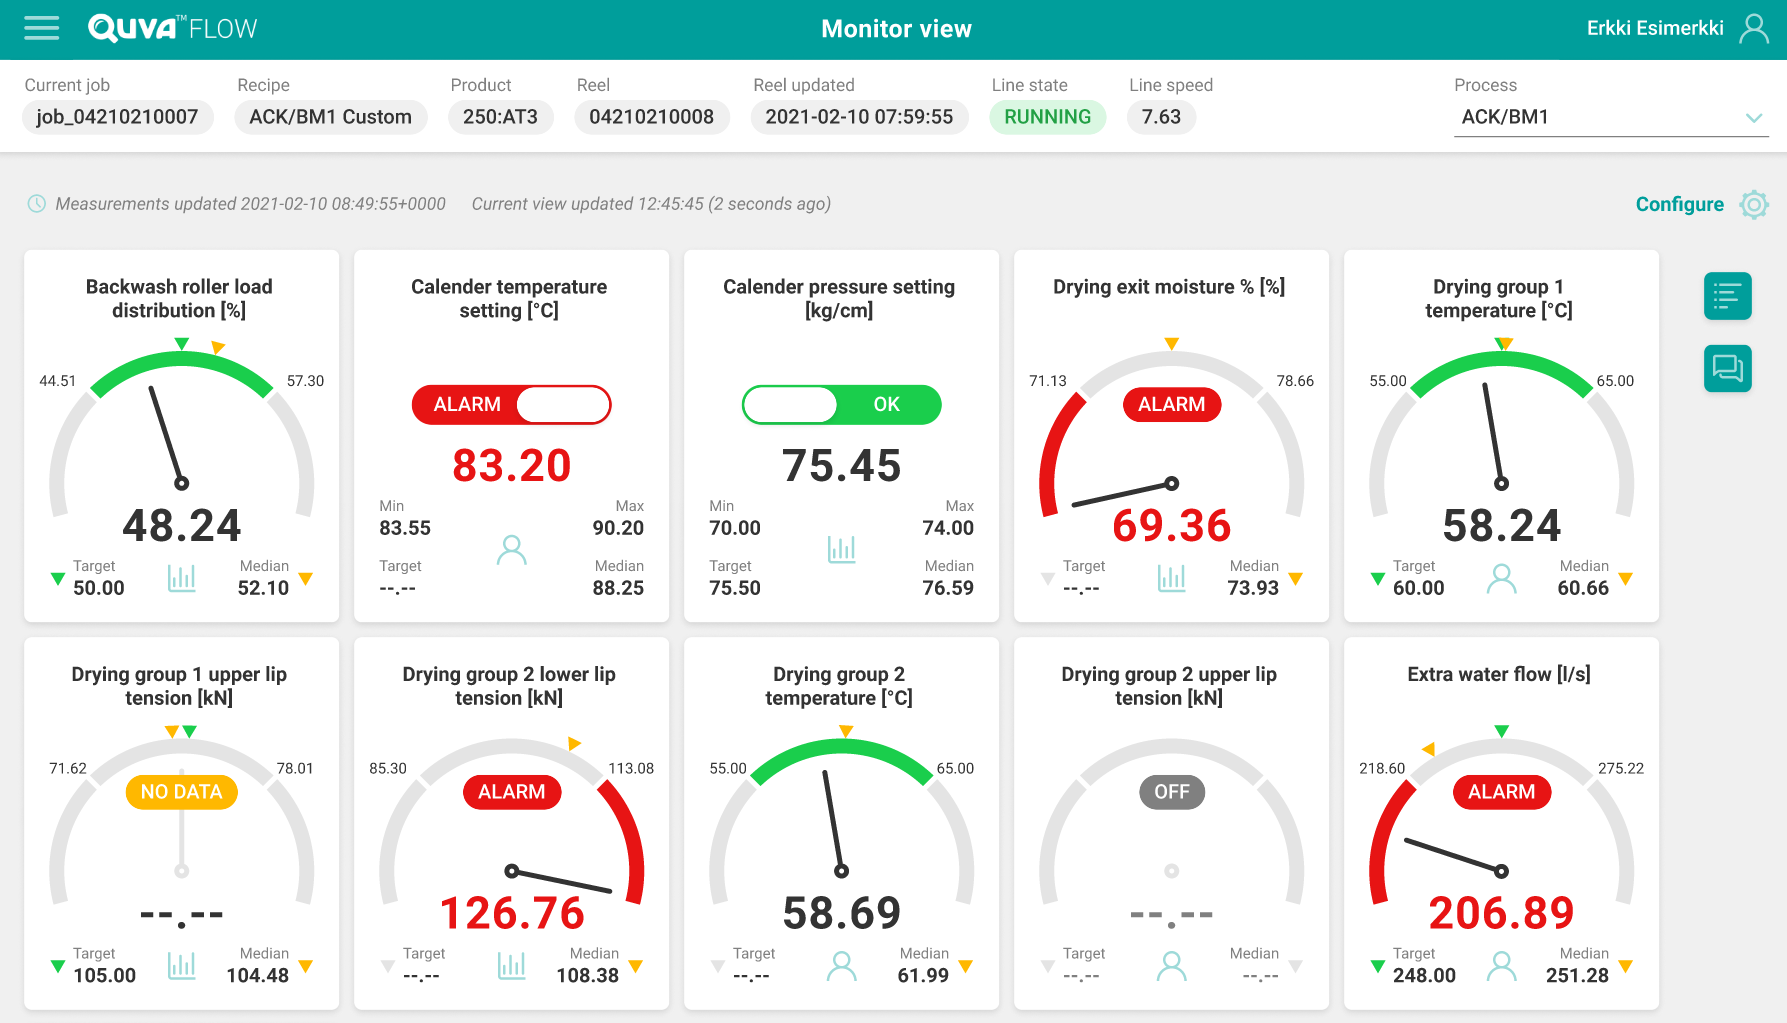Click the red value 83.20 on Calender temperature

point(512,466)
